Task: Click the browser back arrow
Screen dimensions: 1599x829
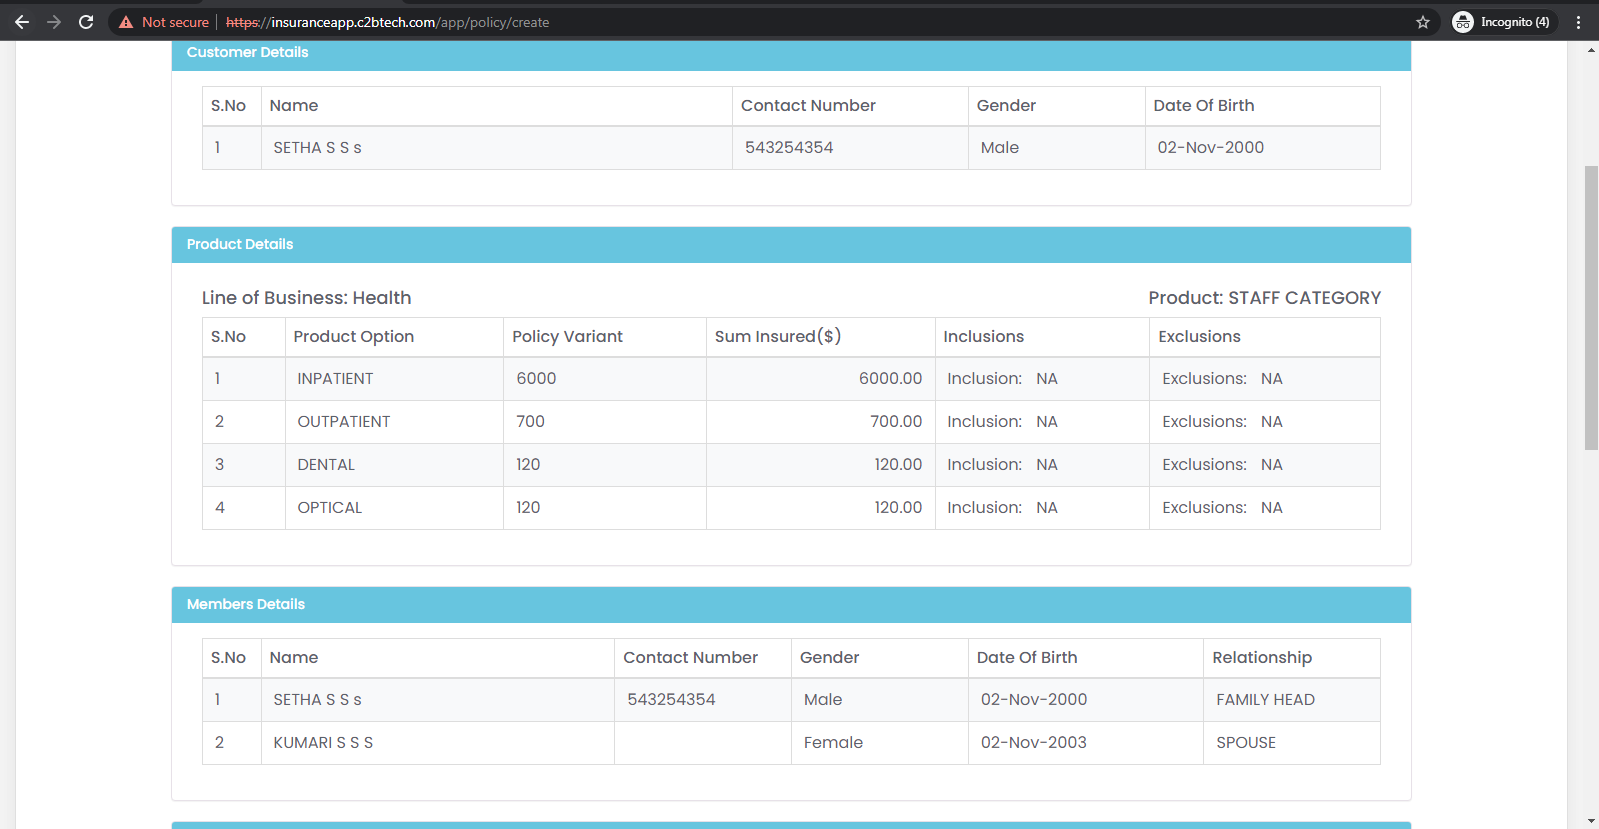Action: [x=22, y=22]
